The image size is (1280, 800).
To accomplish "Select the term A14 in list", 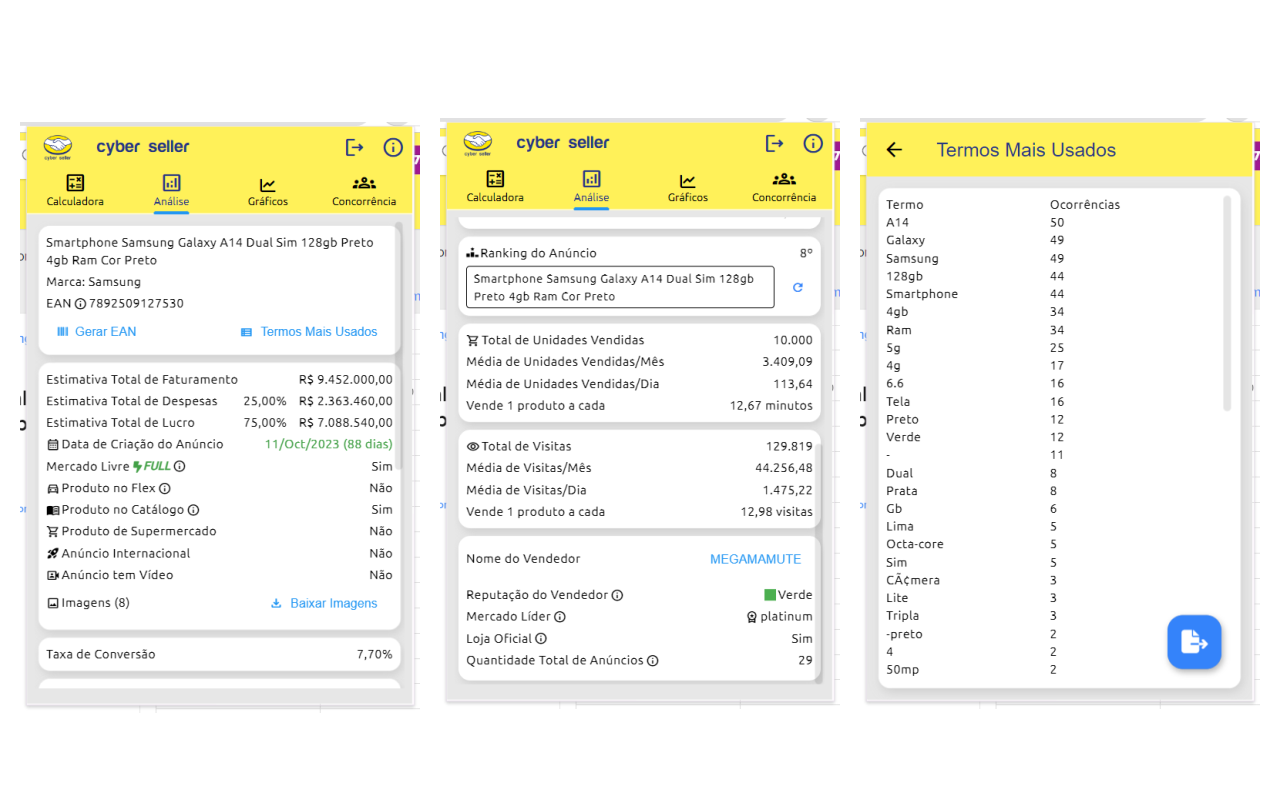I will (x=897, y=223).
